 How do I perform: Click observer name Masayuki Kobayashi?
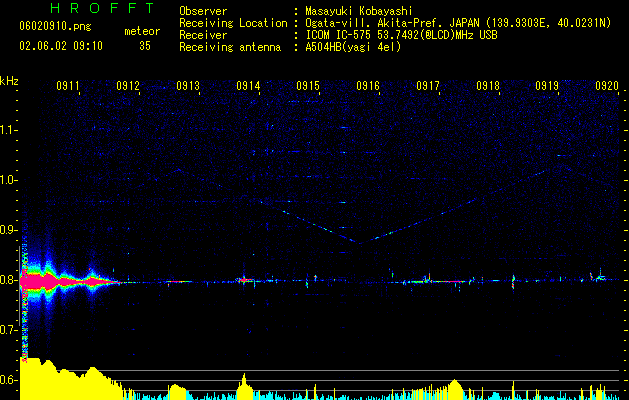click(x=359, y=11)
